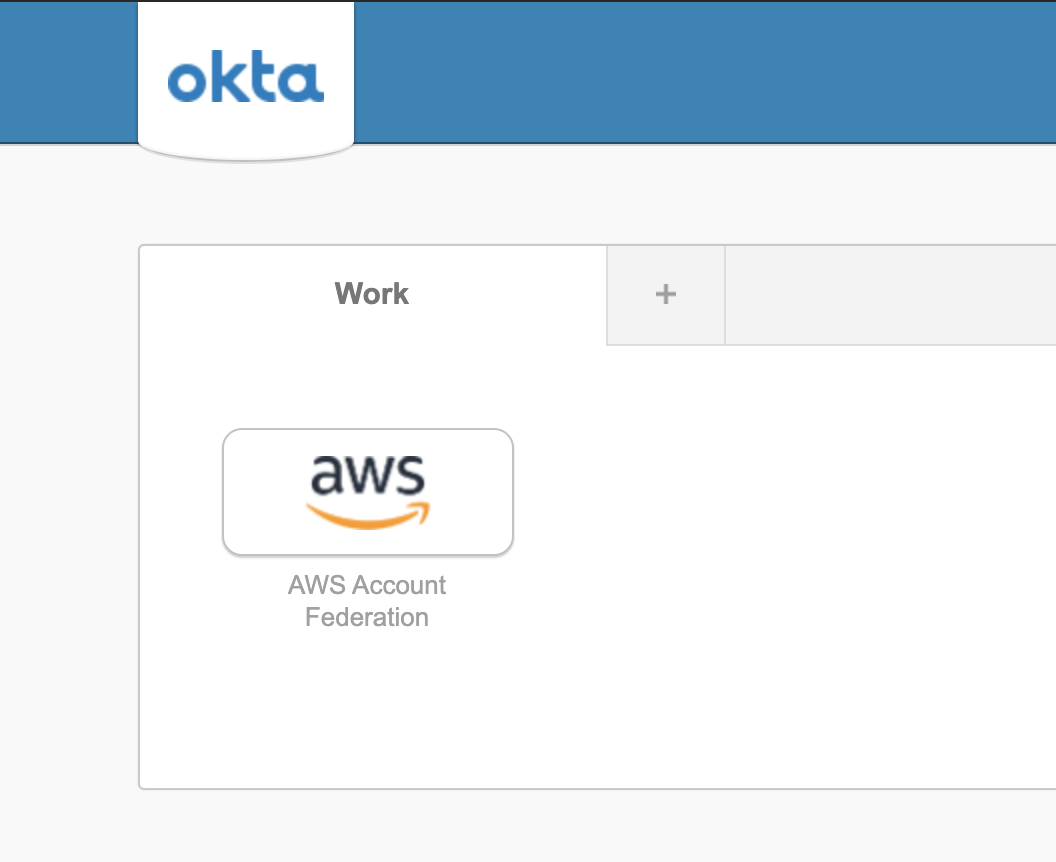Click the plus icon to add a tab
This screenshot has height=862, width=1056.
665,294
